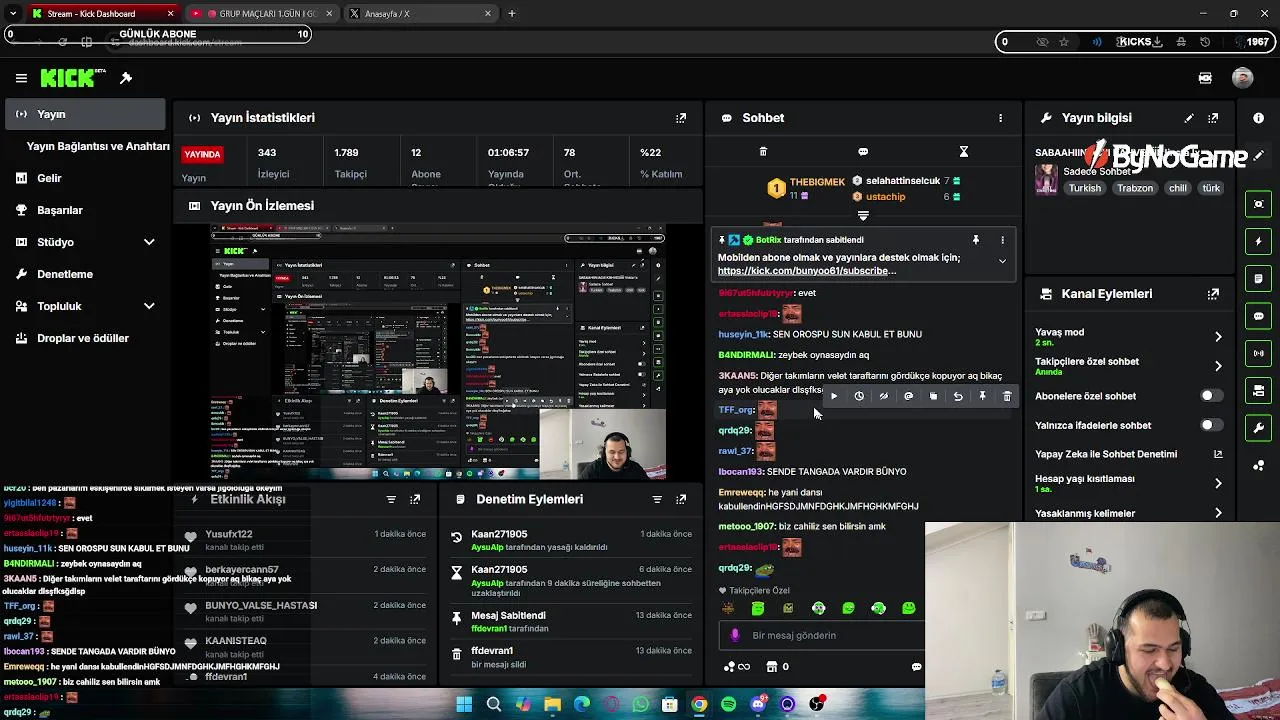The height and width of the screenshot is (720, 1280).
Task: Open Yavaş mod settings
Action: tap(1128, 337)
